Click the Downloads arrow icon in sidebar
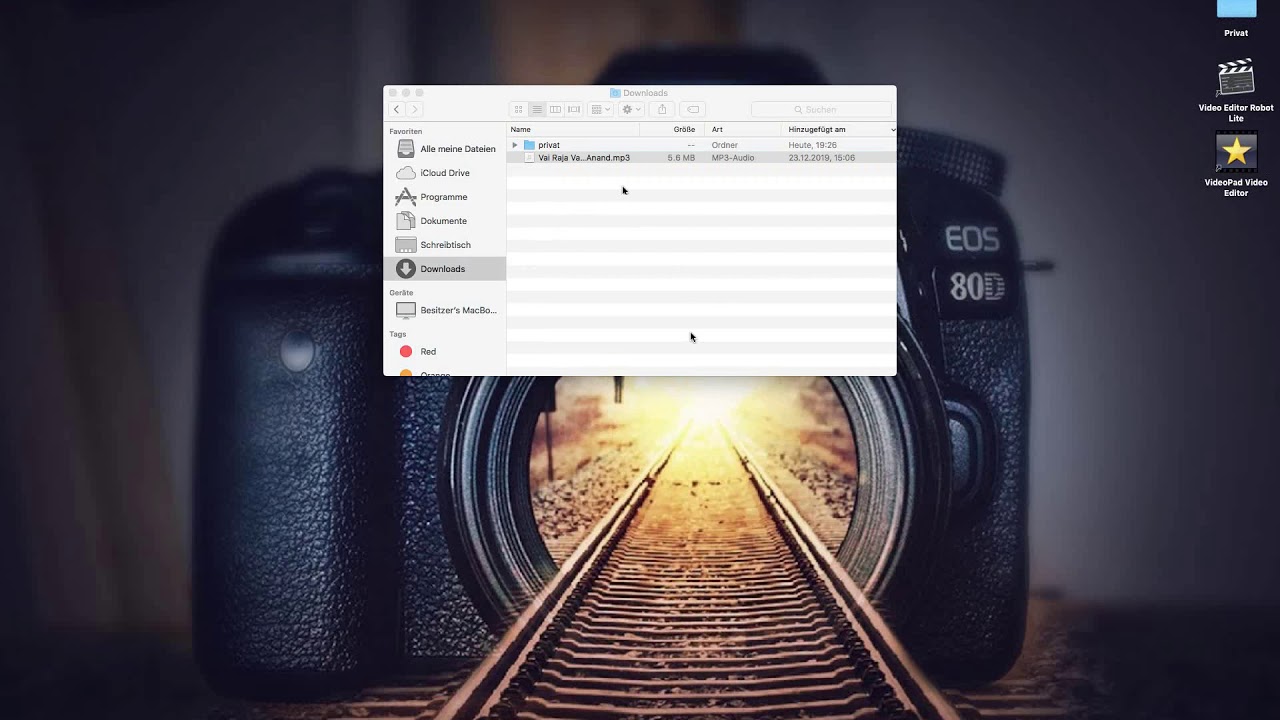This screenshot has width=1280, height=720. point(405,269)
